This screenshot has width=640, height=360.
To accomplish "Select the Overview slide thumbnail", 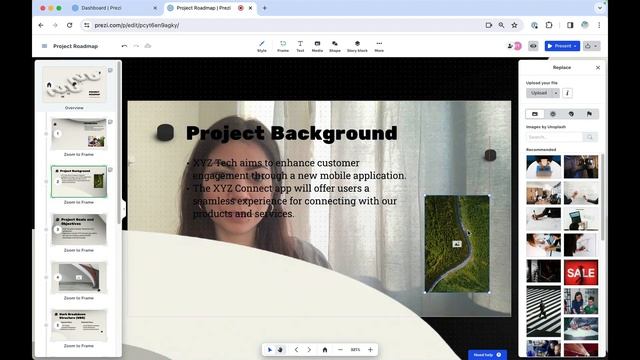I will [74, 84].
